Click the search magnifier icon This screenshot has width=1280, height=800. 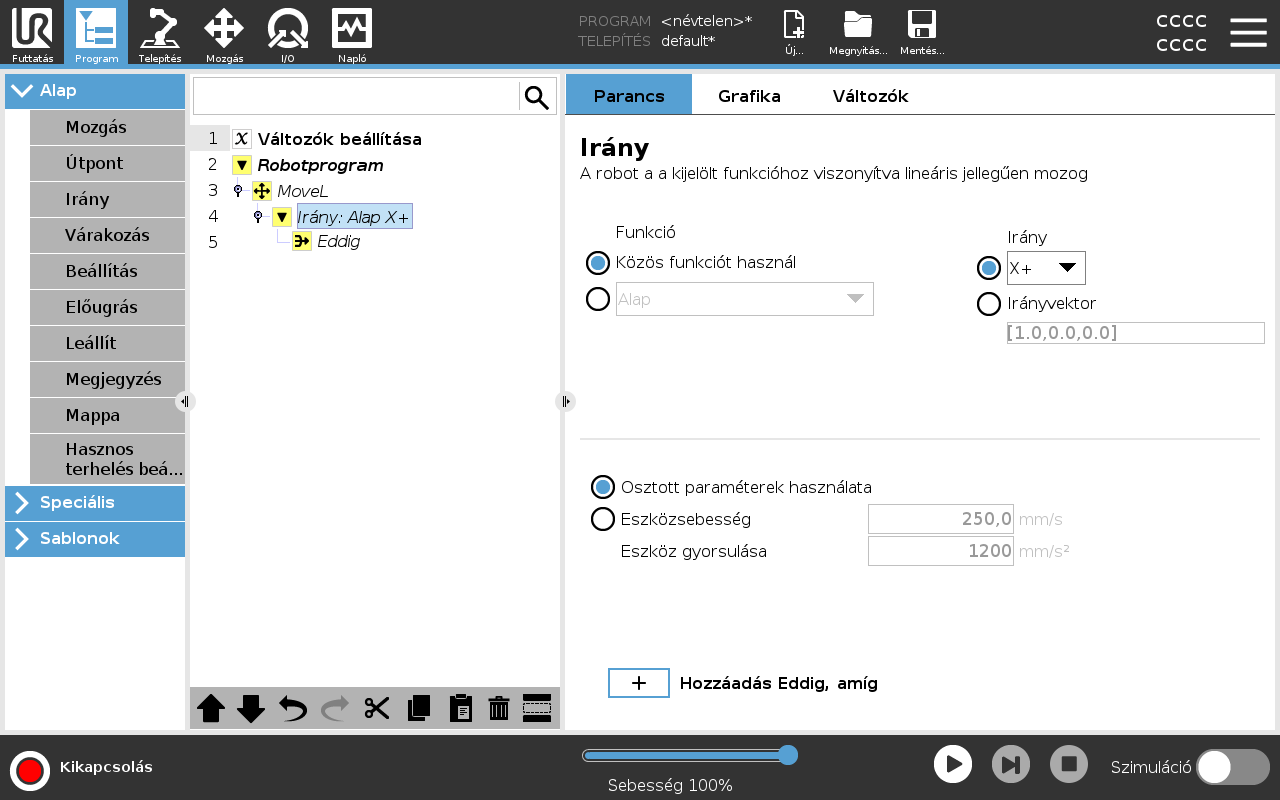[537, 97]
